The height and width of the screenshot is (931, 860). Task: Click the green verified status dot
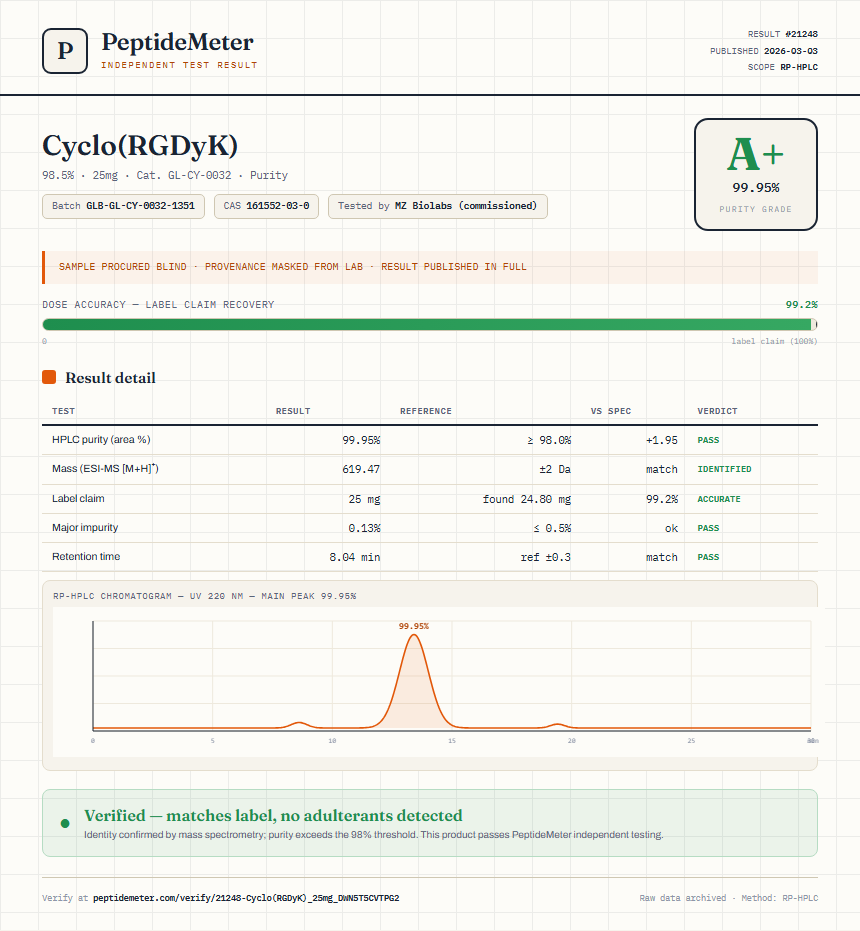tap(65, 824)
